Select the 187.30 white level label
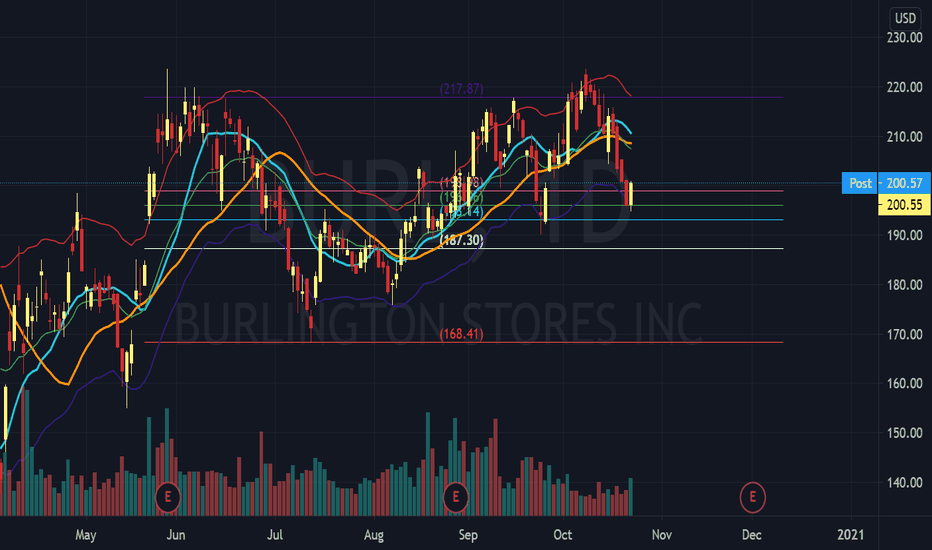The image size is (932, 550). click(461, 240)
